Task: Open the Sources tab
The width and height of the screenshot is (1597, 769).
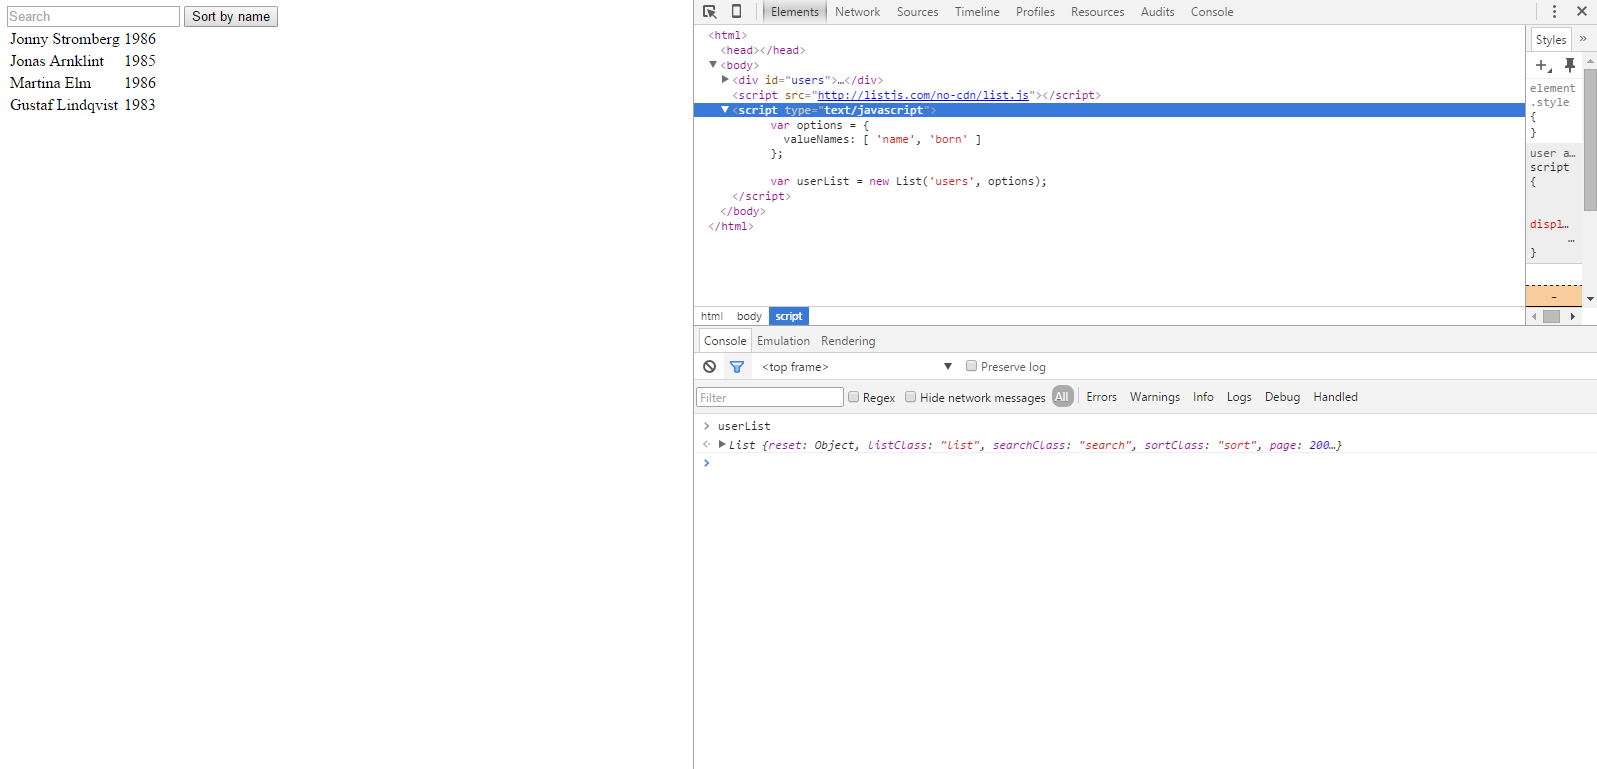Action: 917,12
